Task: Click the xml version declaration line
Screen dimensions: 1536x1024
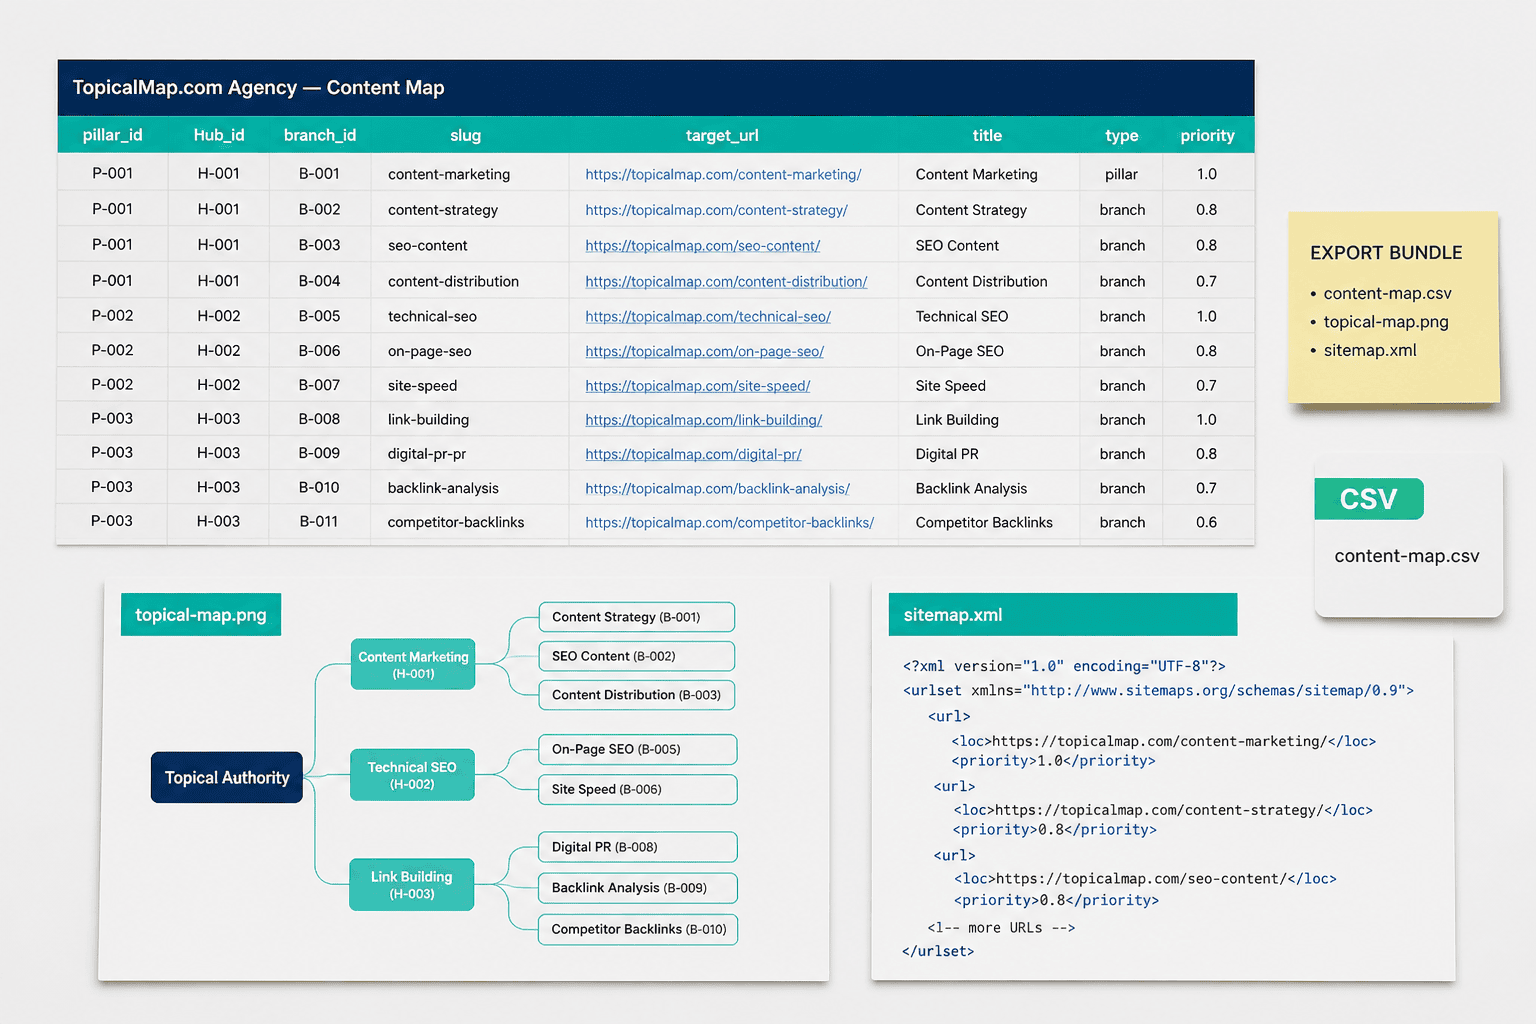Action: (1064, 666)
